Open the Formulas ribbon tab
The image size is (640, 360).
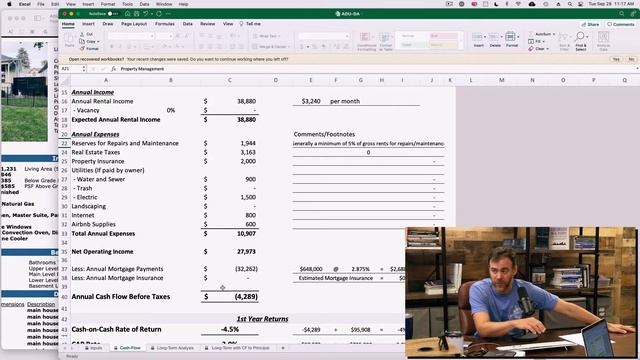coord(165,24)
